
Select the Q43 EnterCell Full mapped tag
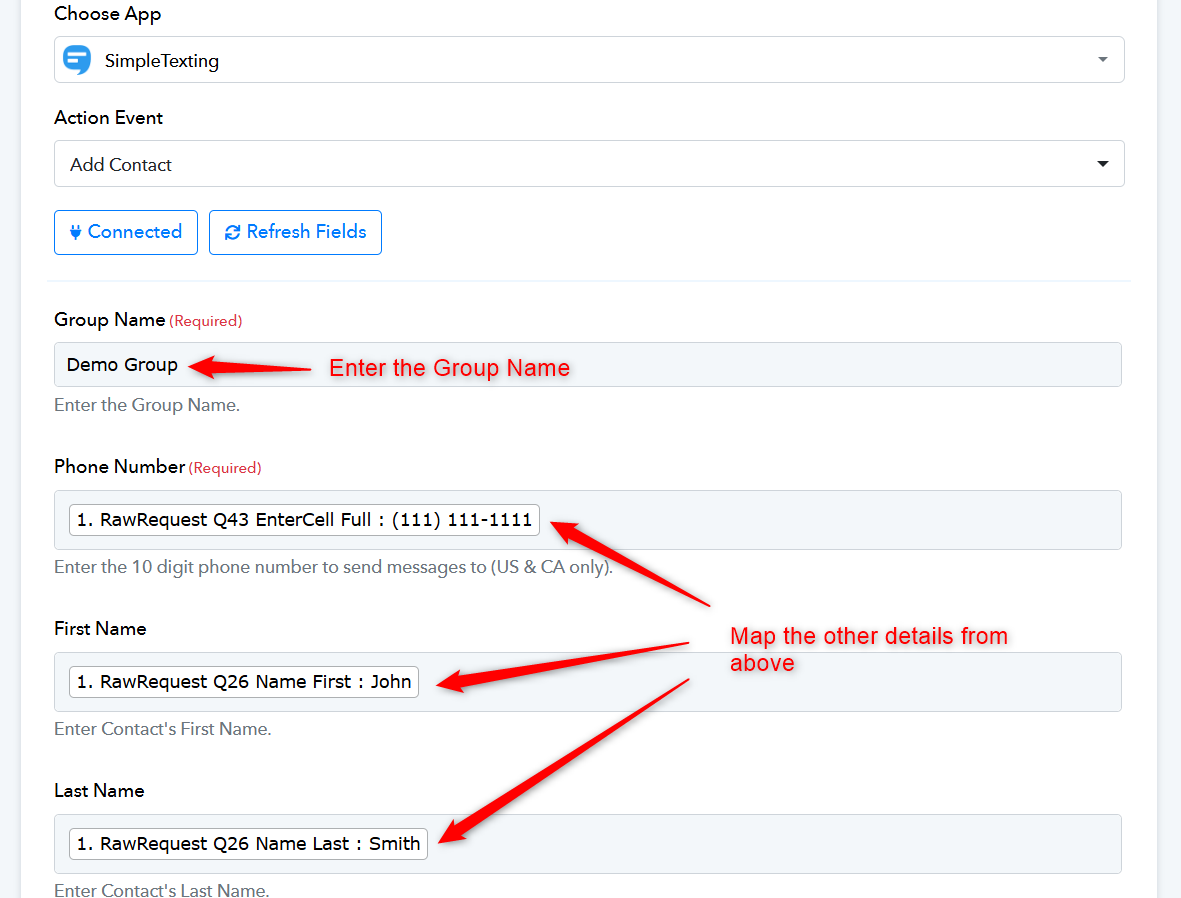(x=304, y=520)
